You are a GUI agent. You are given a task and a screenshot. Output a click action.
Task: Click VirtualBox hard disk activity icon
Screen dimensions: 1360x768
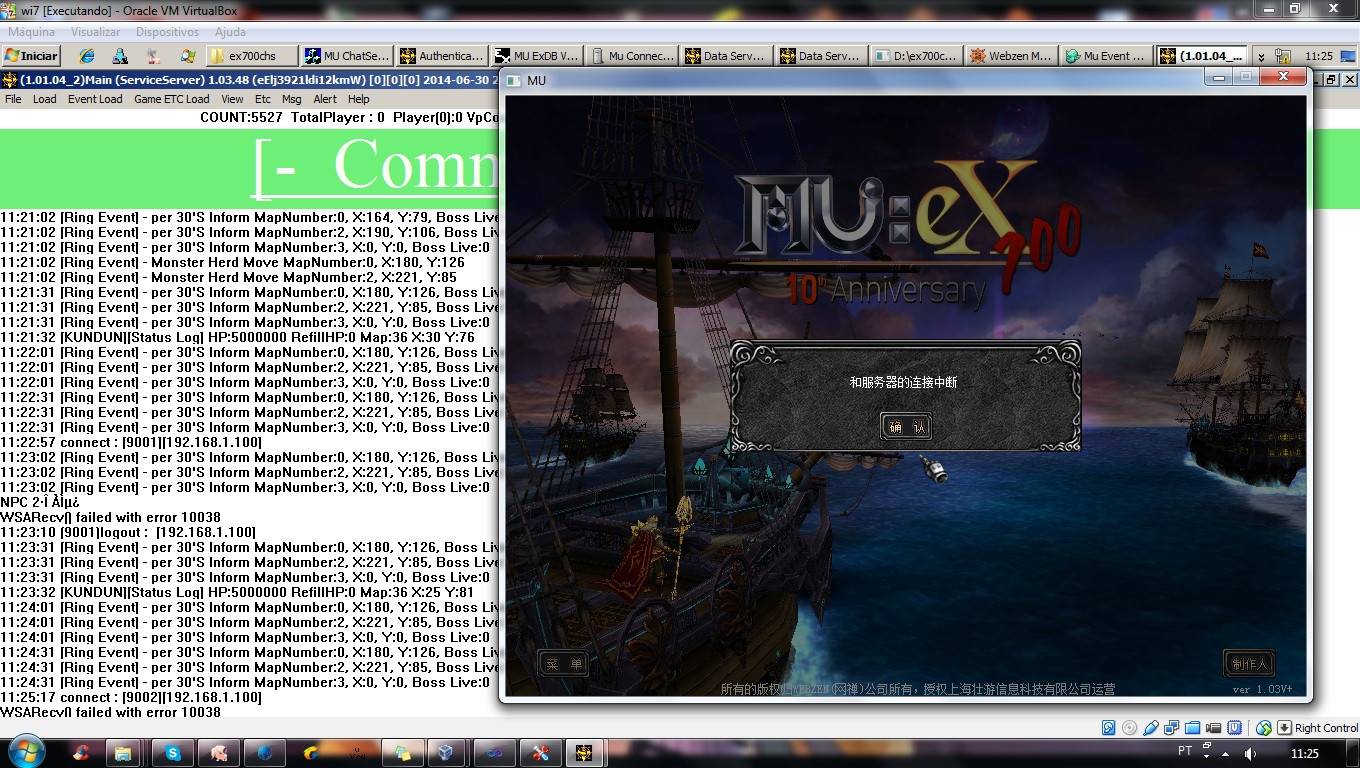point(1108,728)
